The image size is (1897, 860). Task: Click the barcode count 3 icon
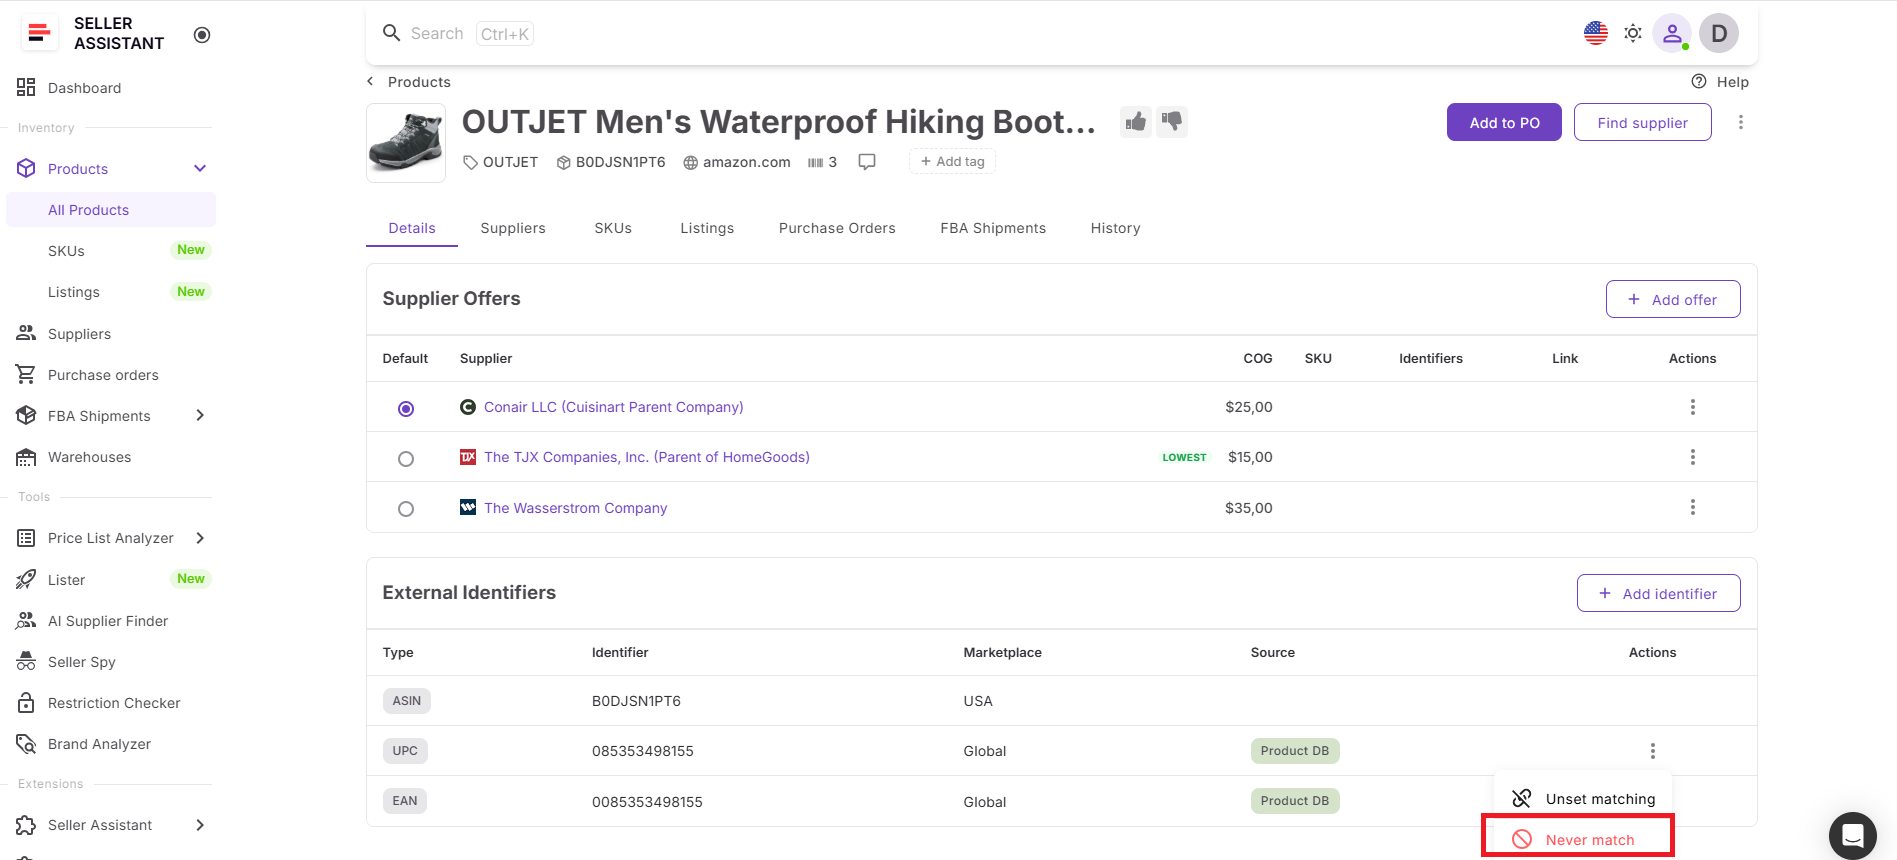click(822, 162)
